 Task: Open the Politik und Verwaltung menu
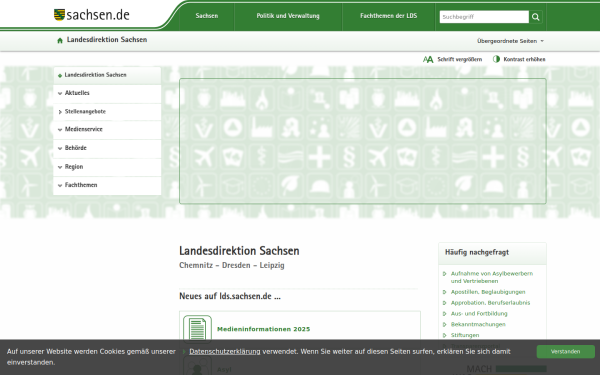288,16
